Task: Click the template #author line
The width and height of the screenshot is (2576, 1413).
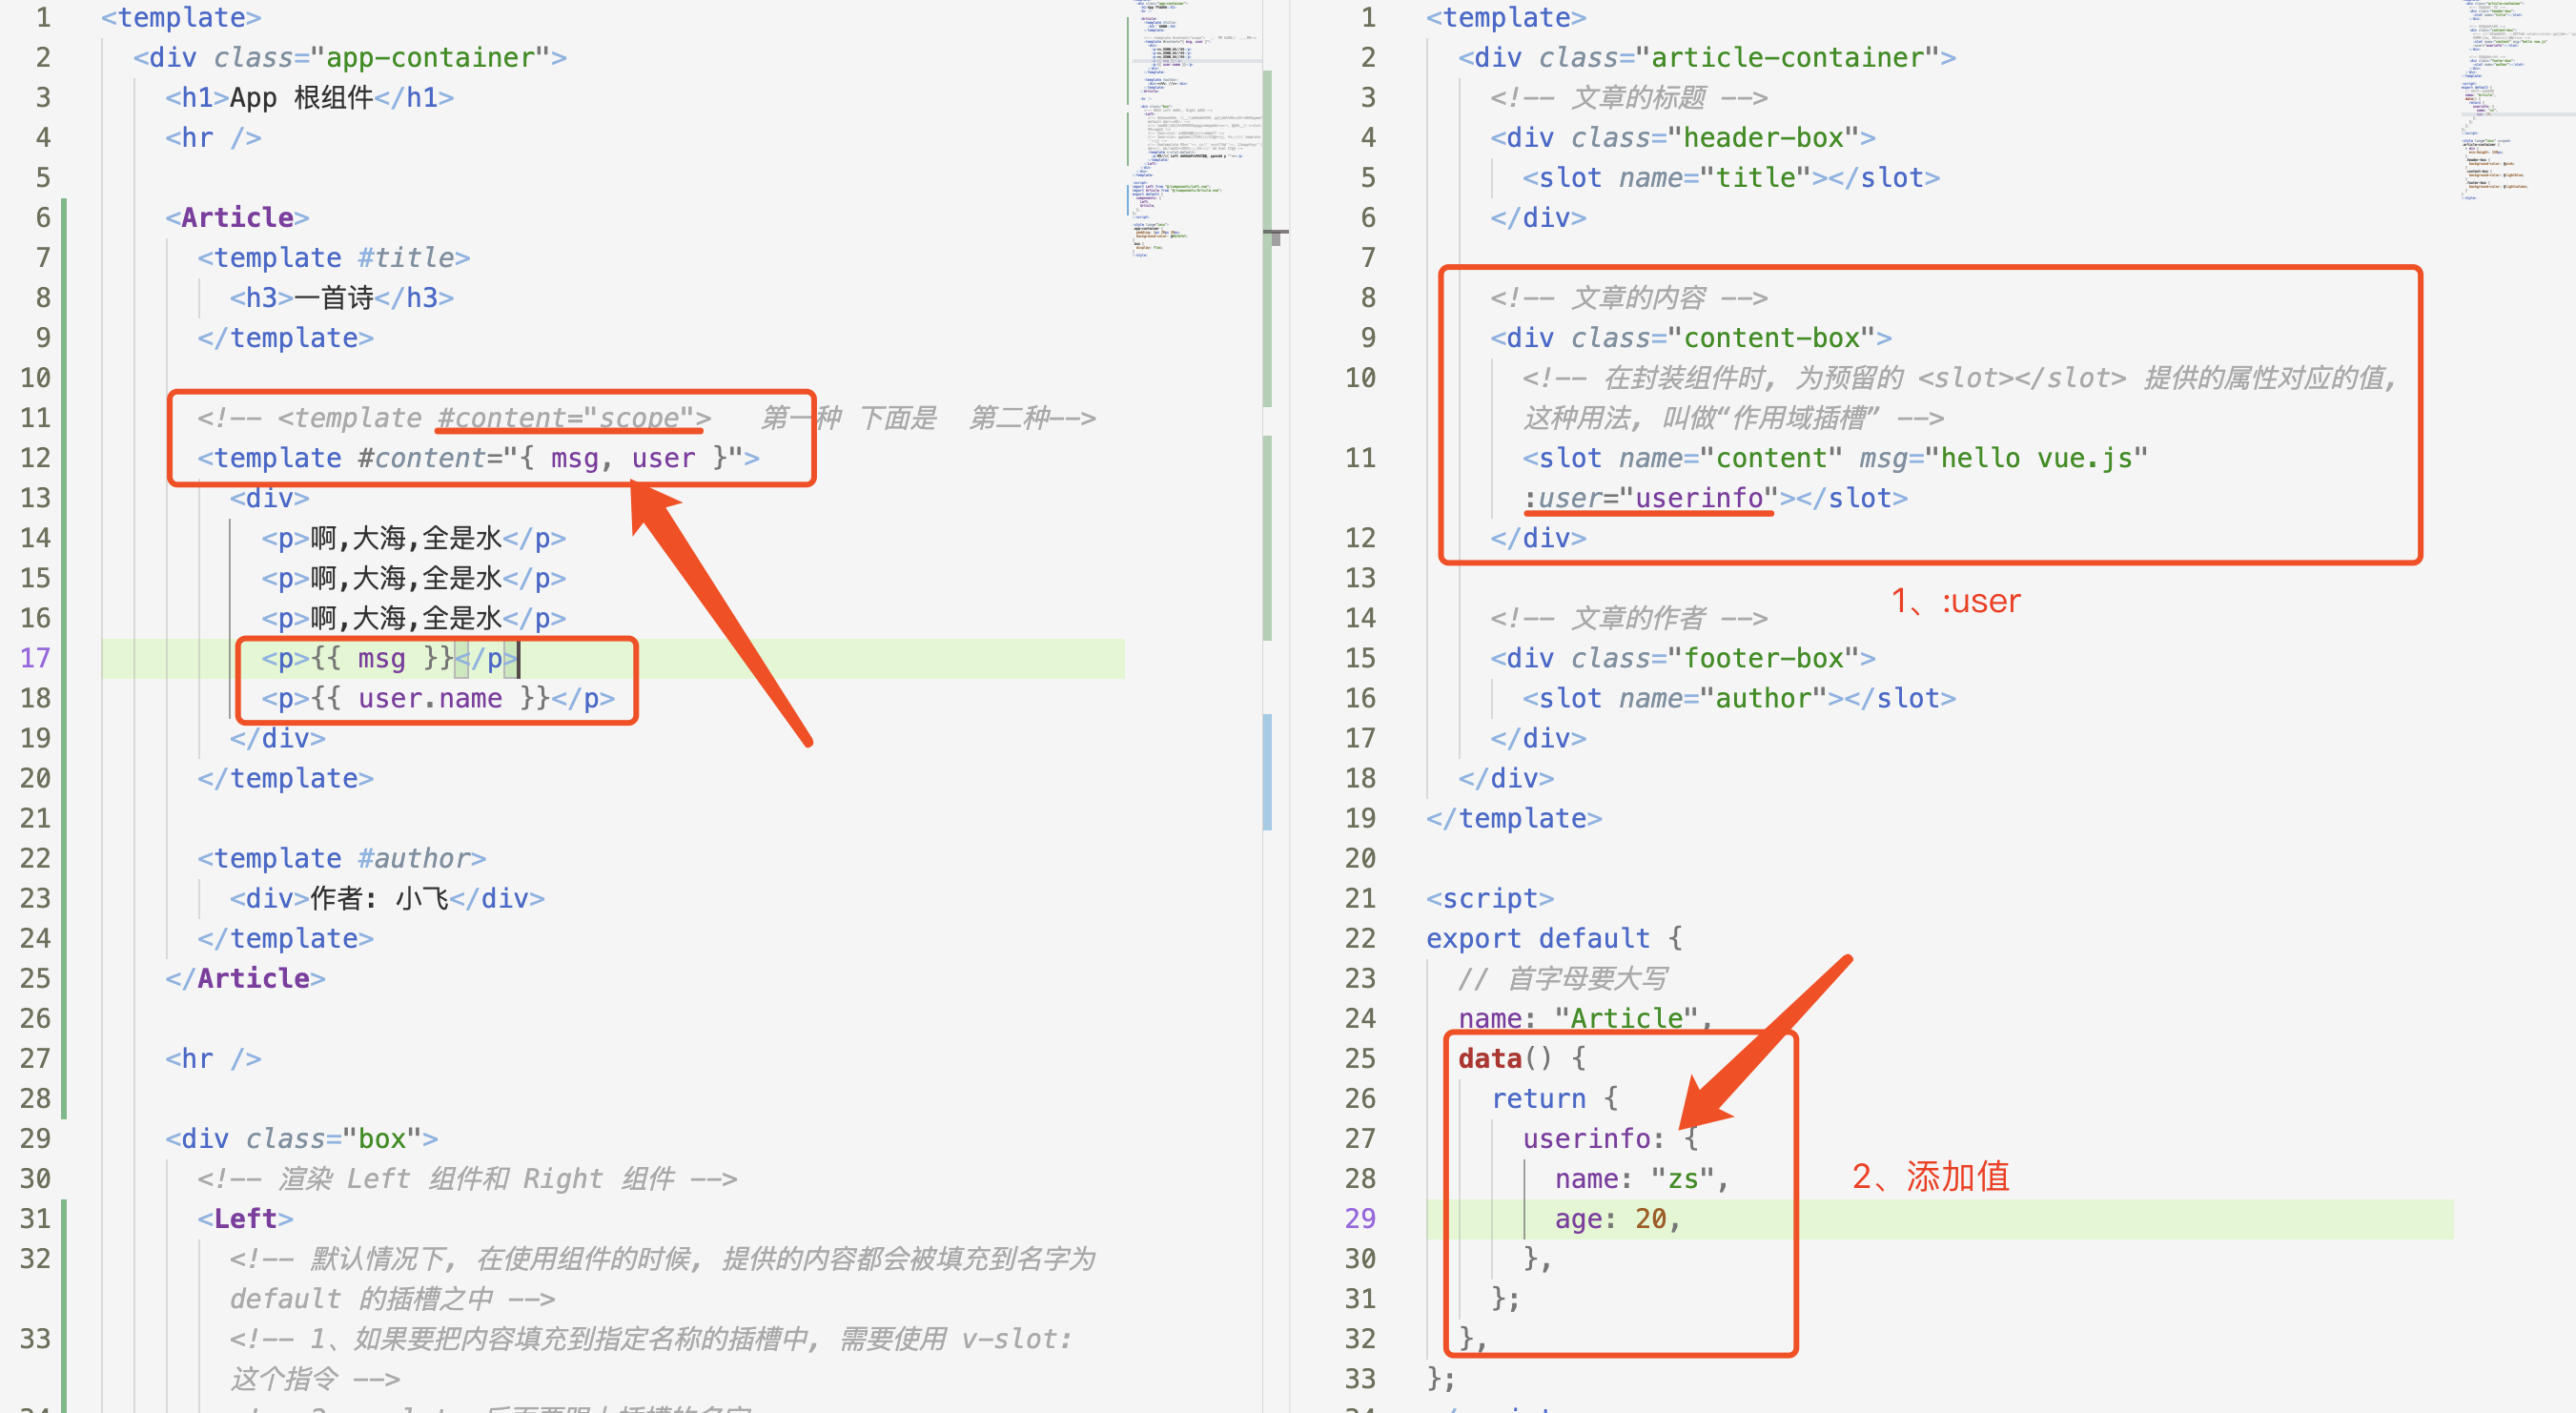Action: tap(341, 858)
